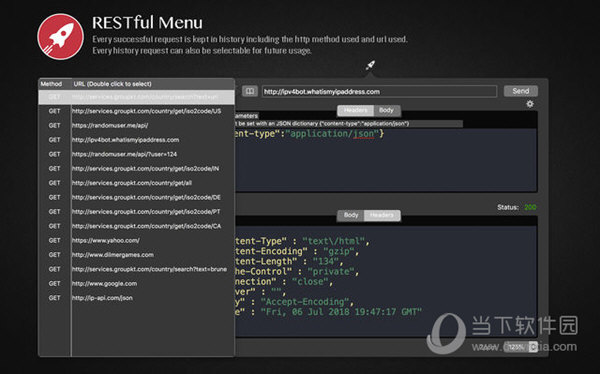Switch to request Body tab beside Headers

click(386, 110)
